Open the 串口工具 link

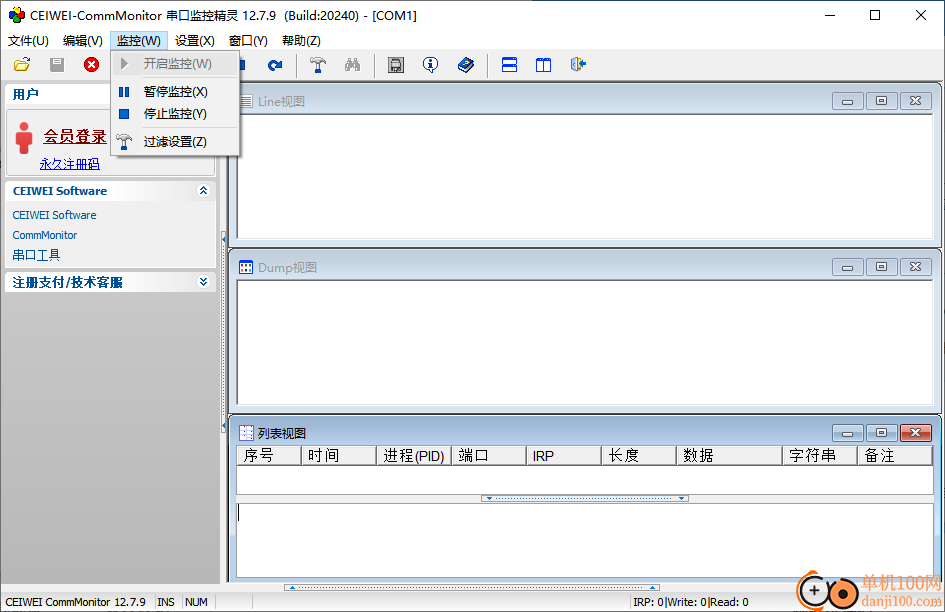tap(36, 255)
